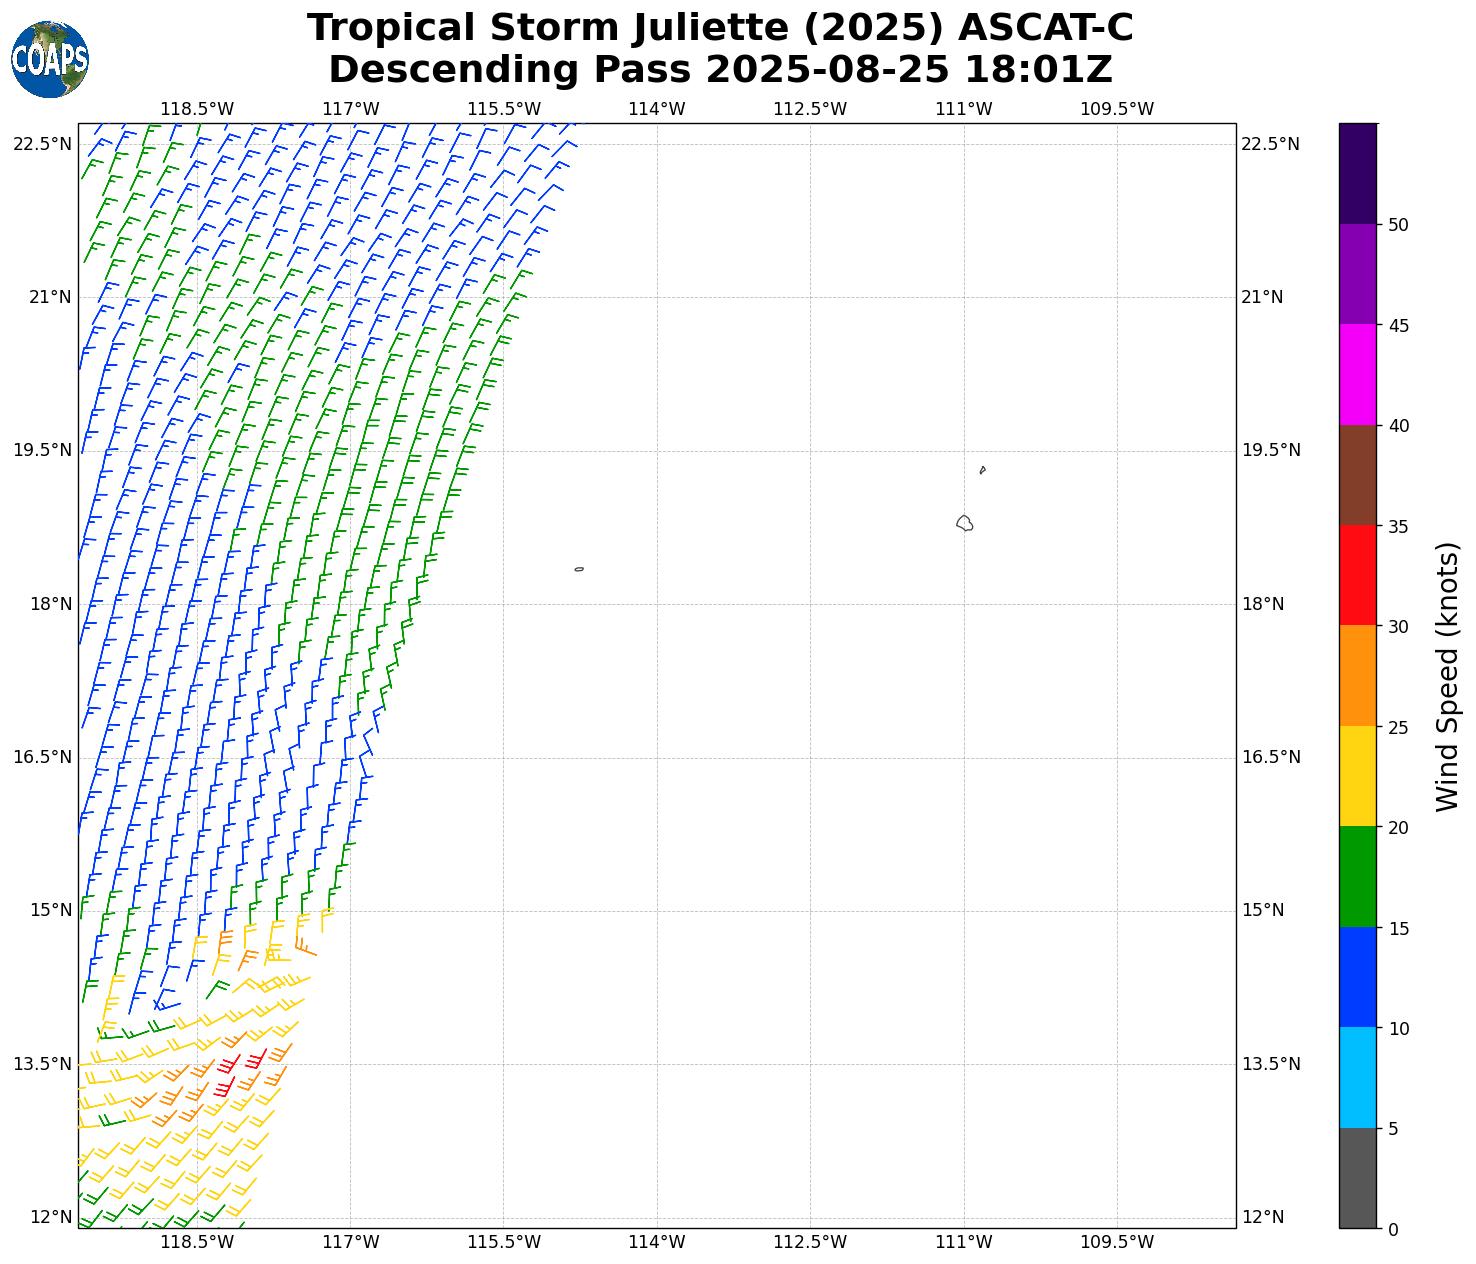The width and height of the screenshot is (1476, 1264).
Task: Click the Descending Pass timestamp subtitle
Action: point(720,70)
